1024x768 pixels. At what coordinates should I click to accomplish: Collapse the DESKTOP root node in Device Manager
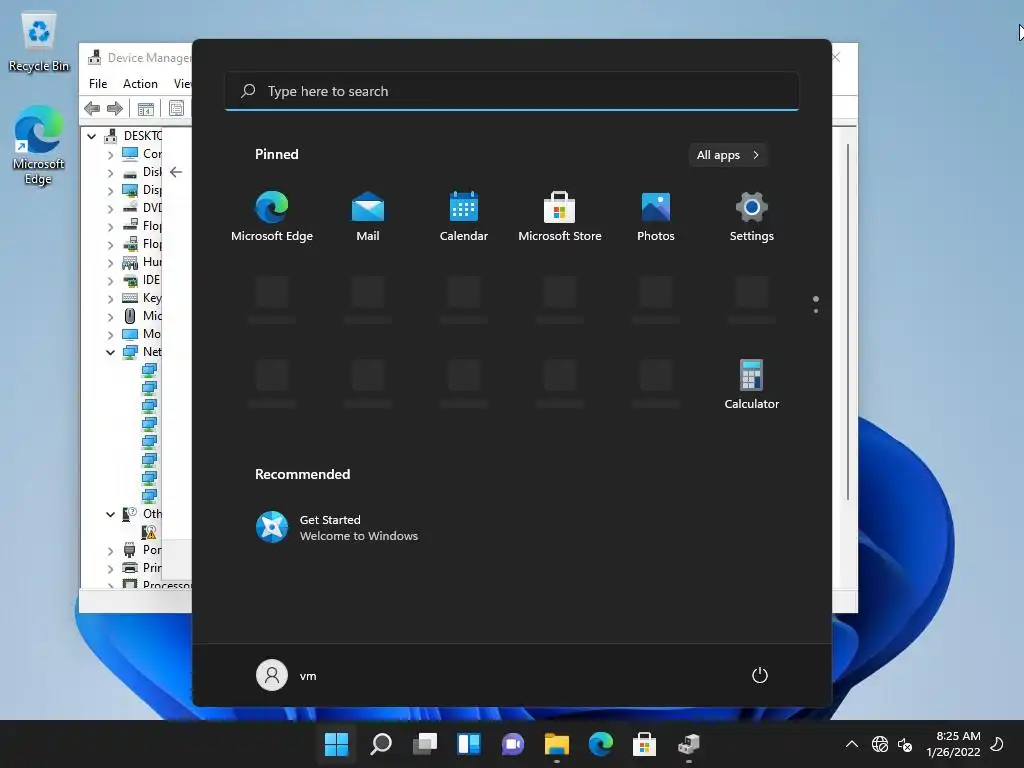click(91, 136)
